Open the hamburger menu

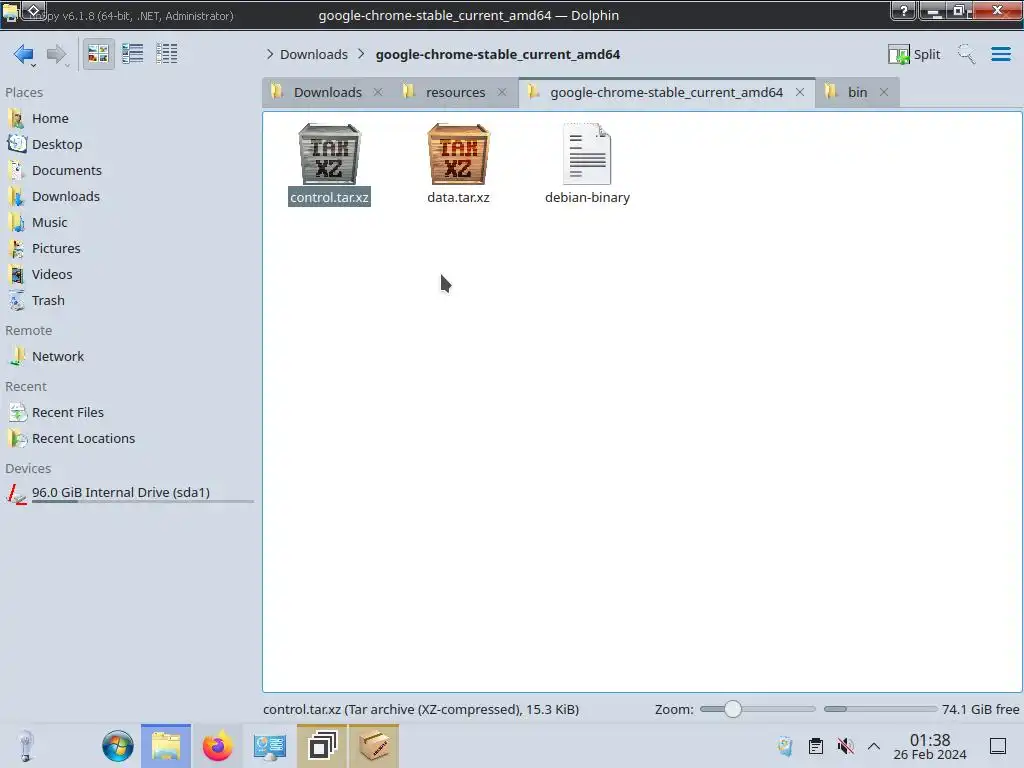coord(1000,54)
